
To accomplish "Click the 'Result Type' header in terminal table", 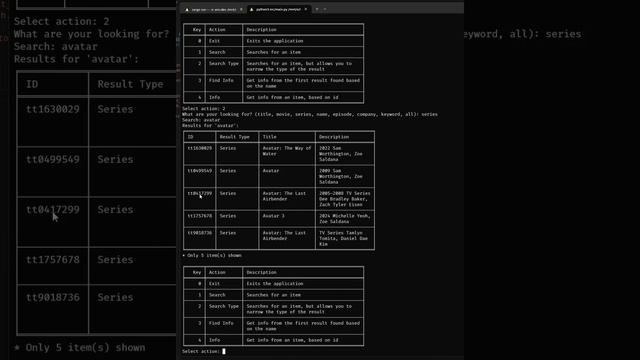I will point(234,137).
